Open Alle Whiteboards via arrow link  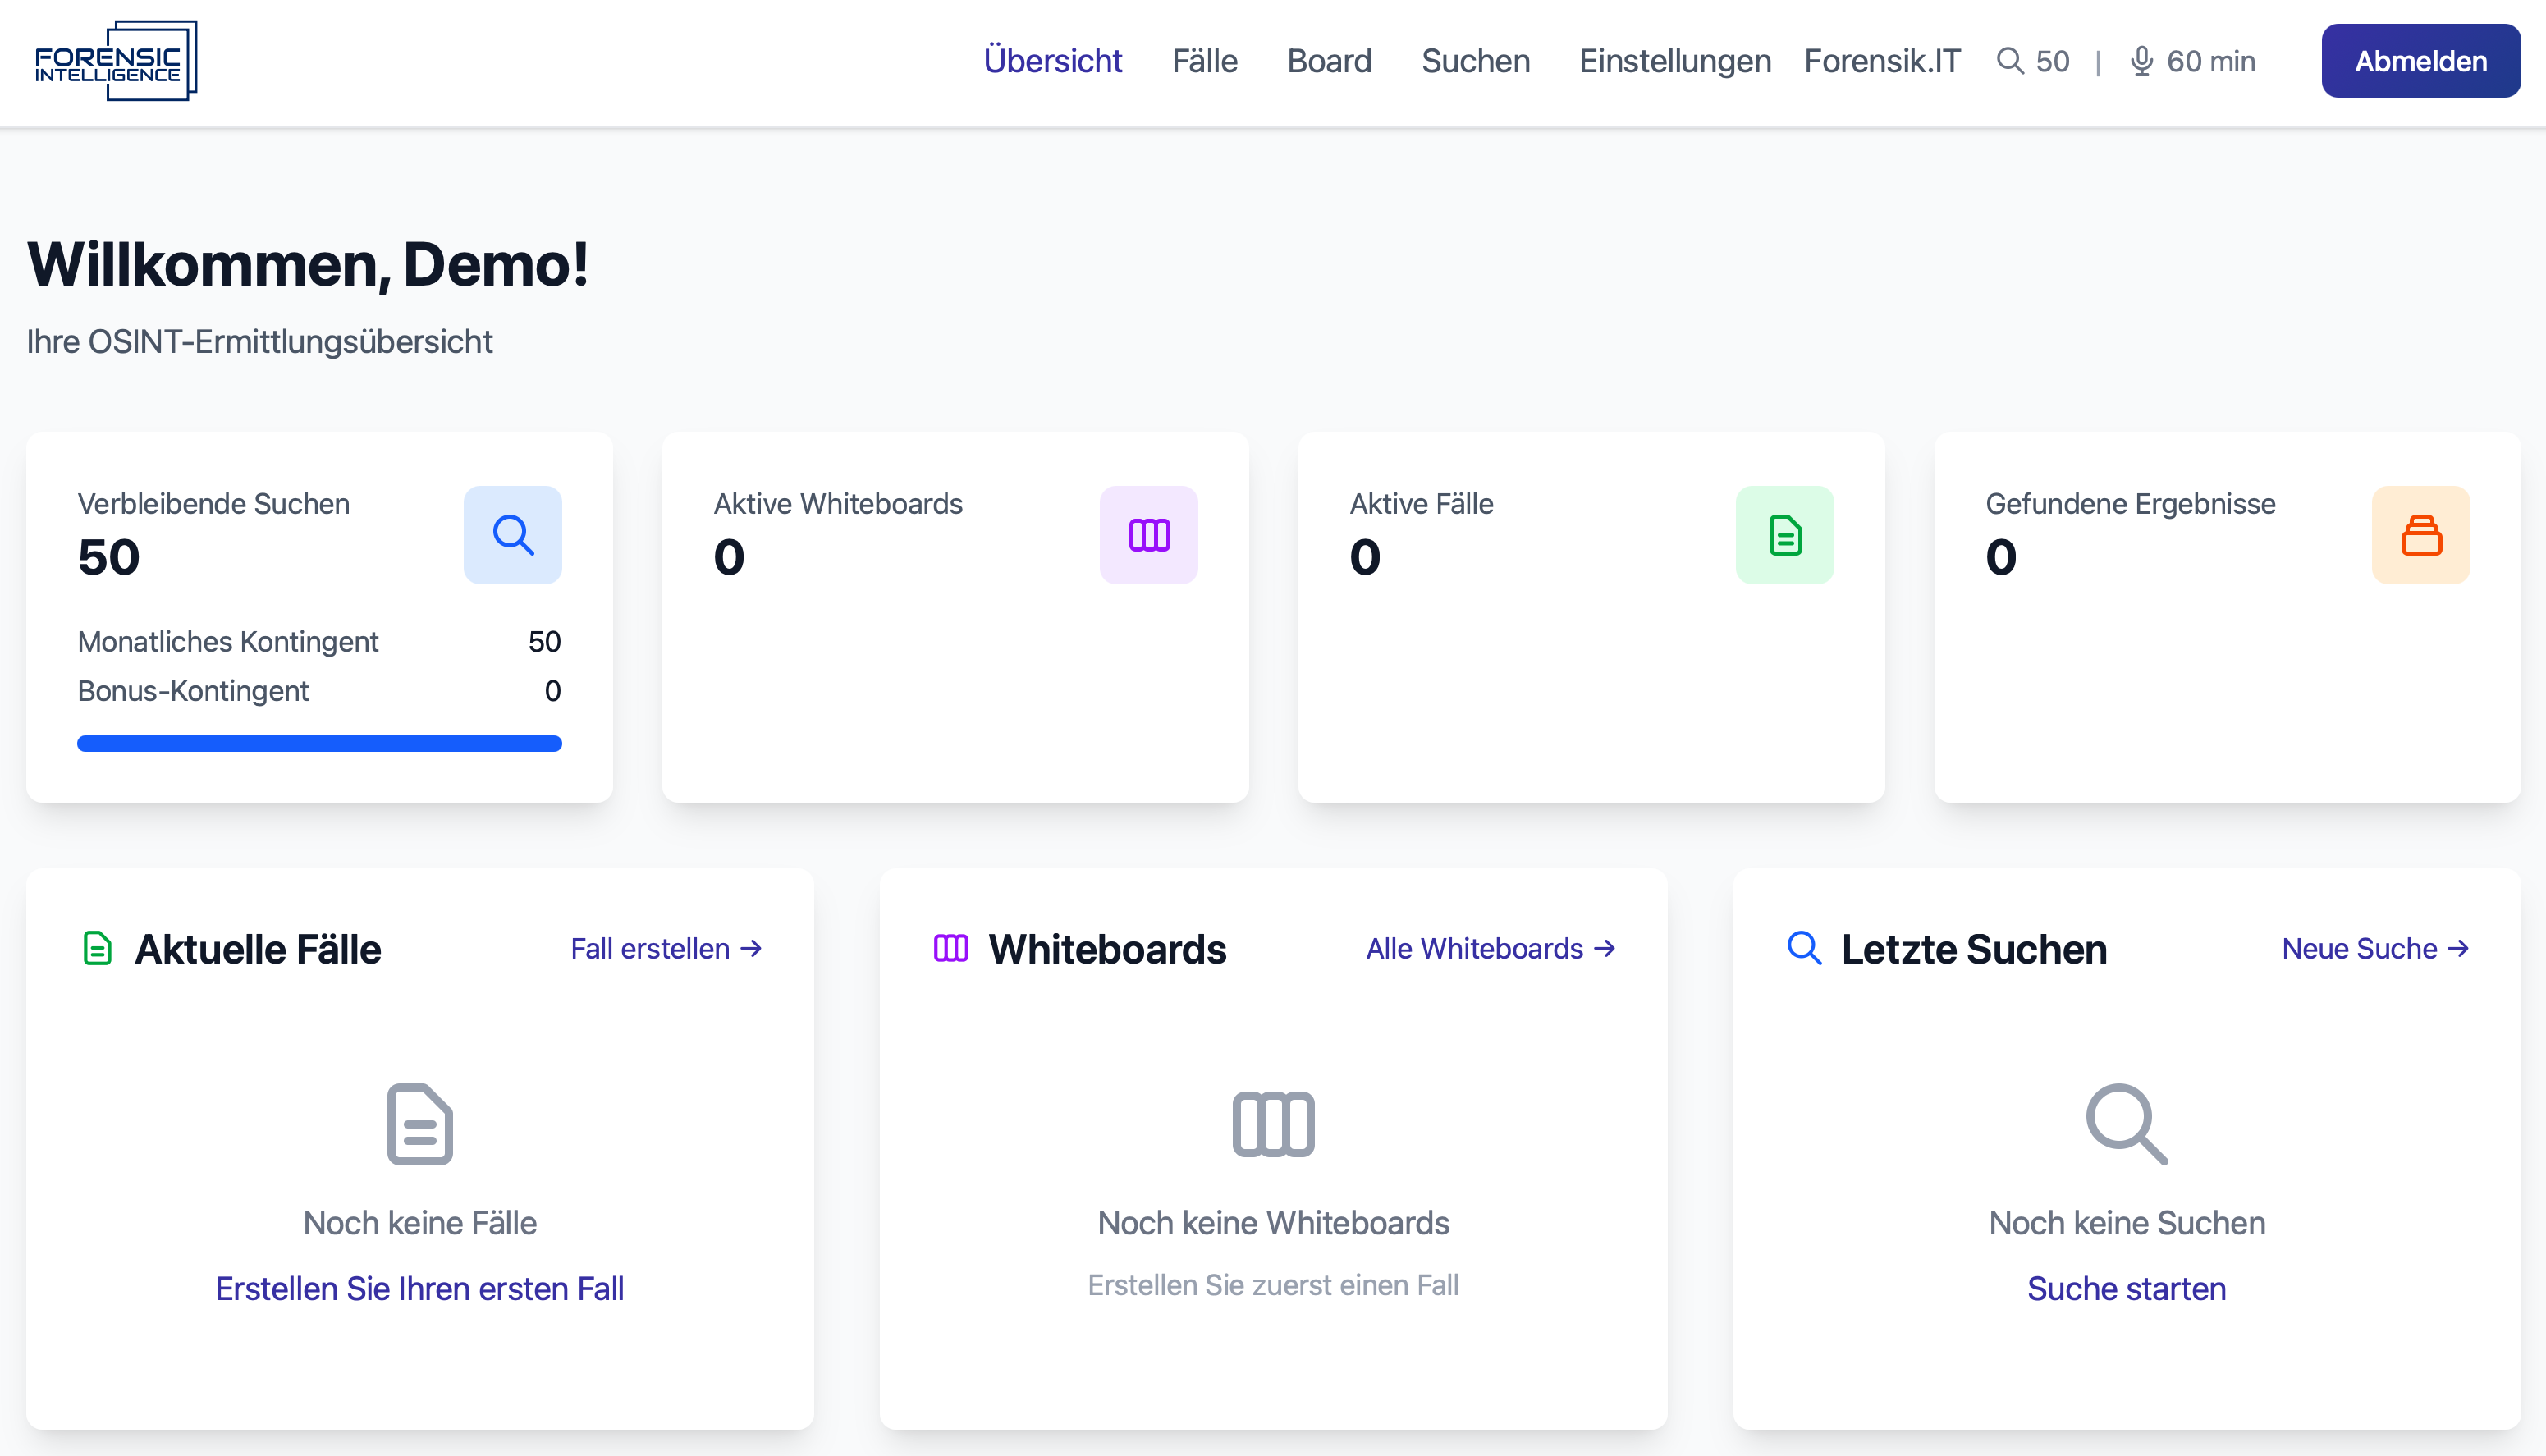pyautogui.click(x=1490, y=948)
